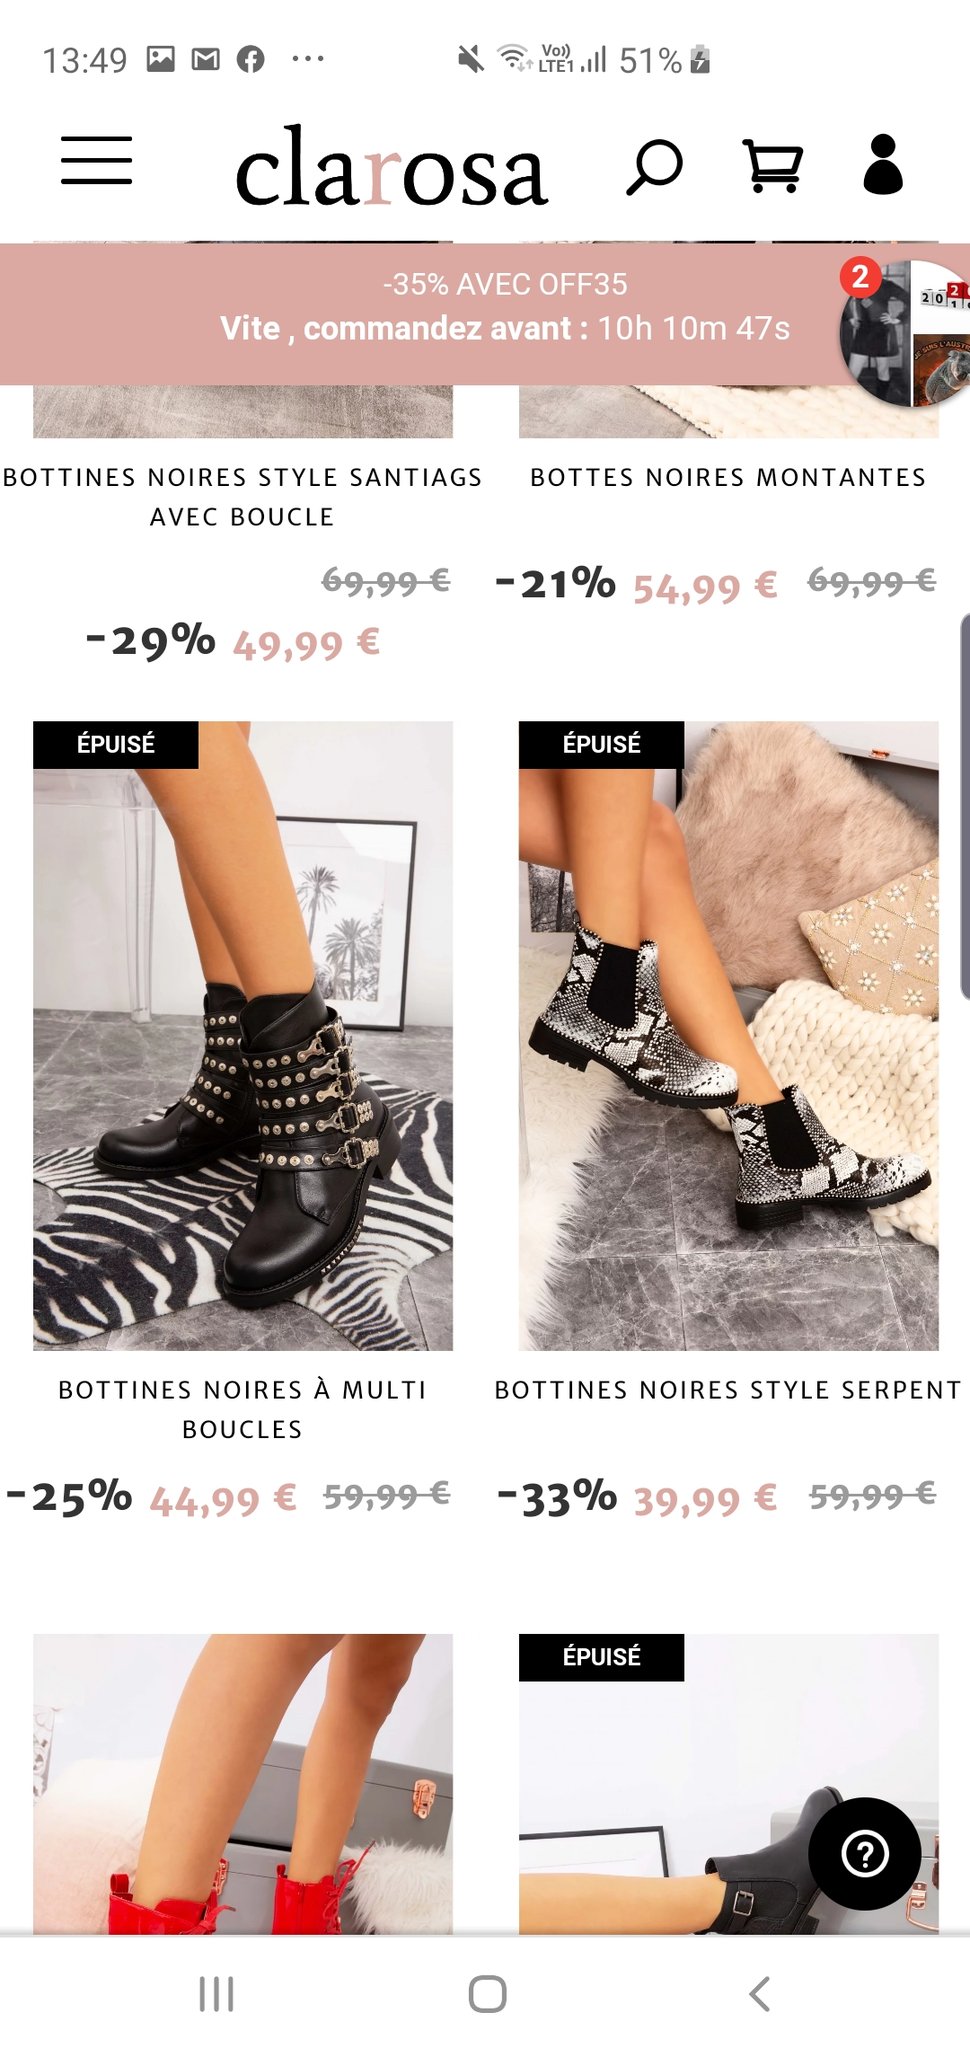Tap the search magnifier icon
The height and width of the screenshot is (2048, 970).
(x=654, y=166)
